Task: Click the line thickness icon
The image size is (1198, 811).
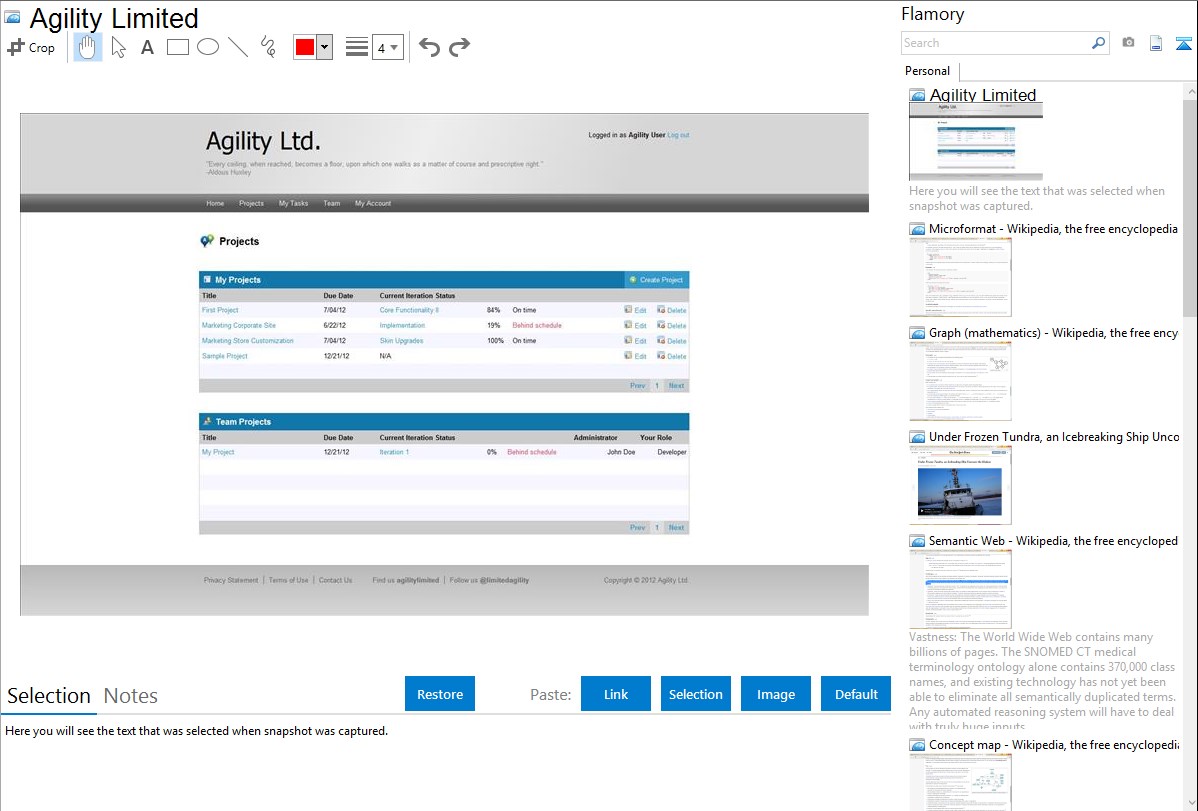Action: point(357,47)
